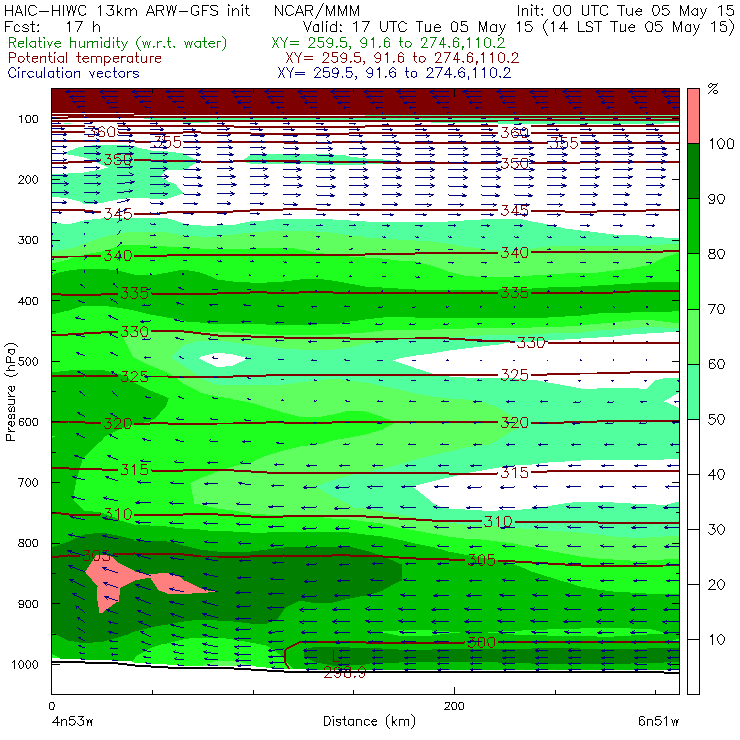Click the '330' contour label on the left side
The width and height of the screenshot is (740, 740).
pyautogui.click(x=135, y=332)
